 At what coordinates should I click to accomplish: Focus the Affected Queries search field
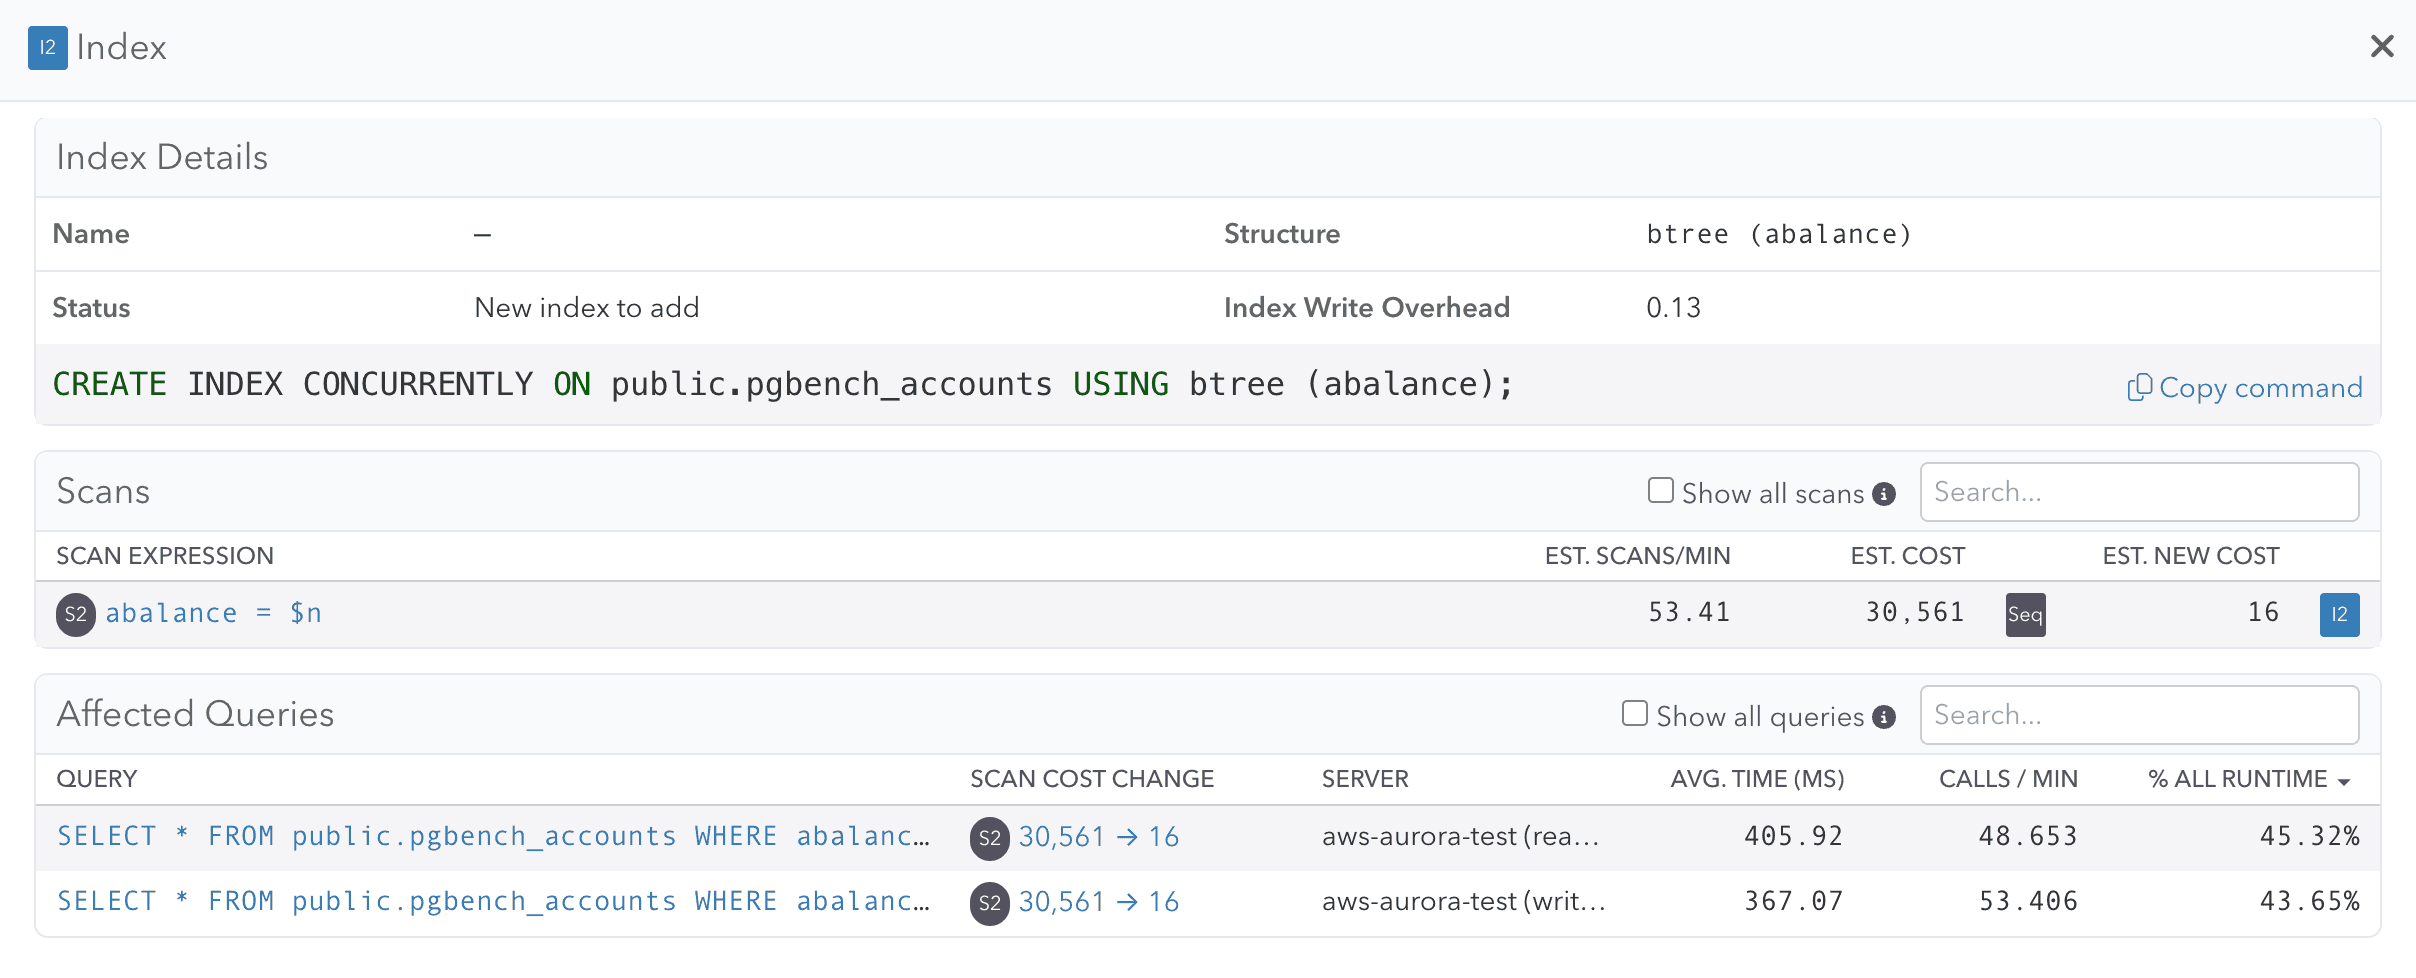[2138, 715]
